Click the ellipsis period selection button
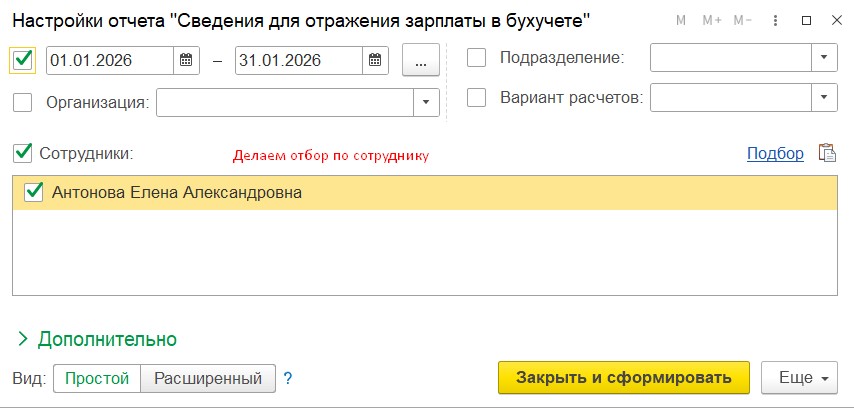 pyautogui.click(x=421, y=60)
